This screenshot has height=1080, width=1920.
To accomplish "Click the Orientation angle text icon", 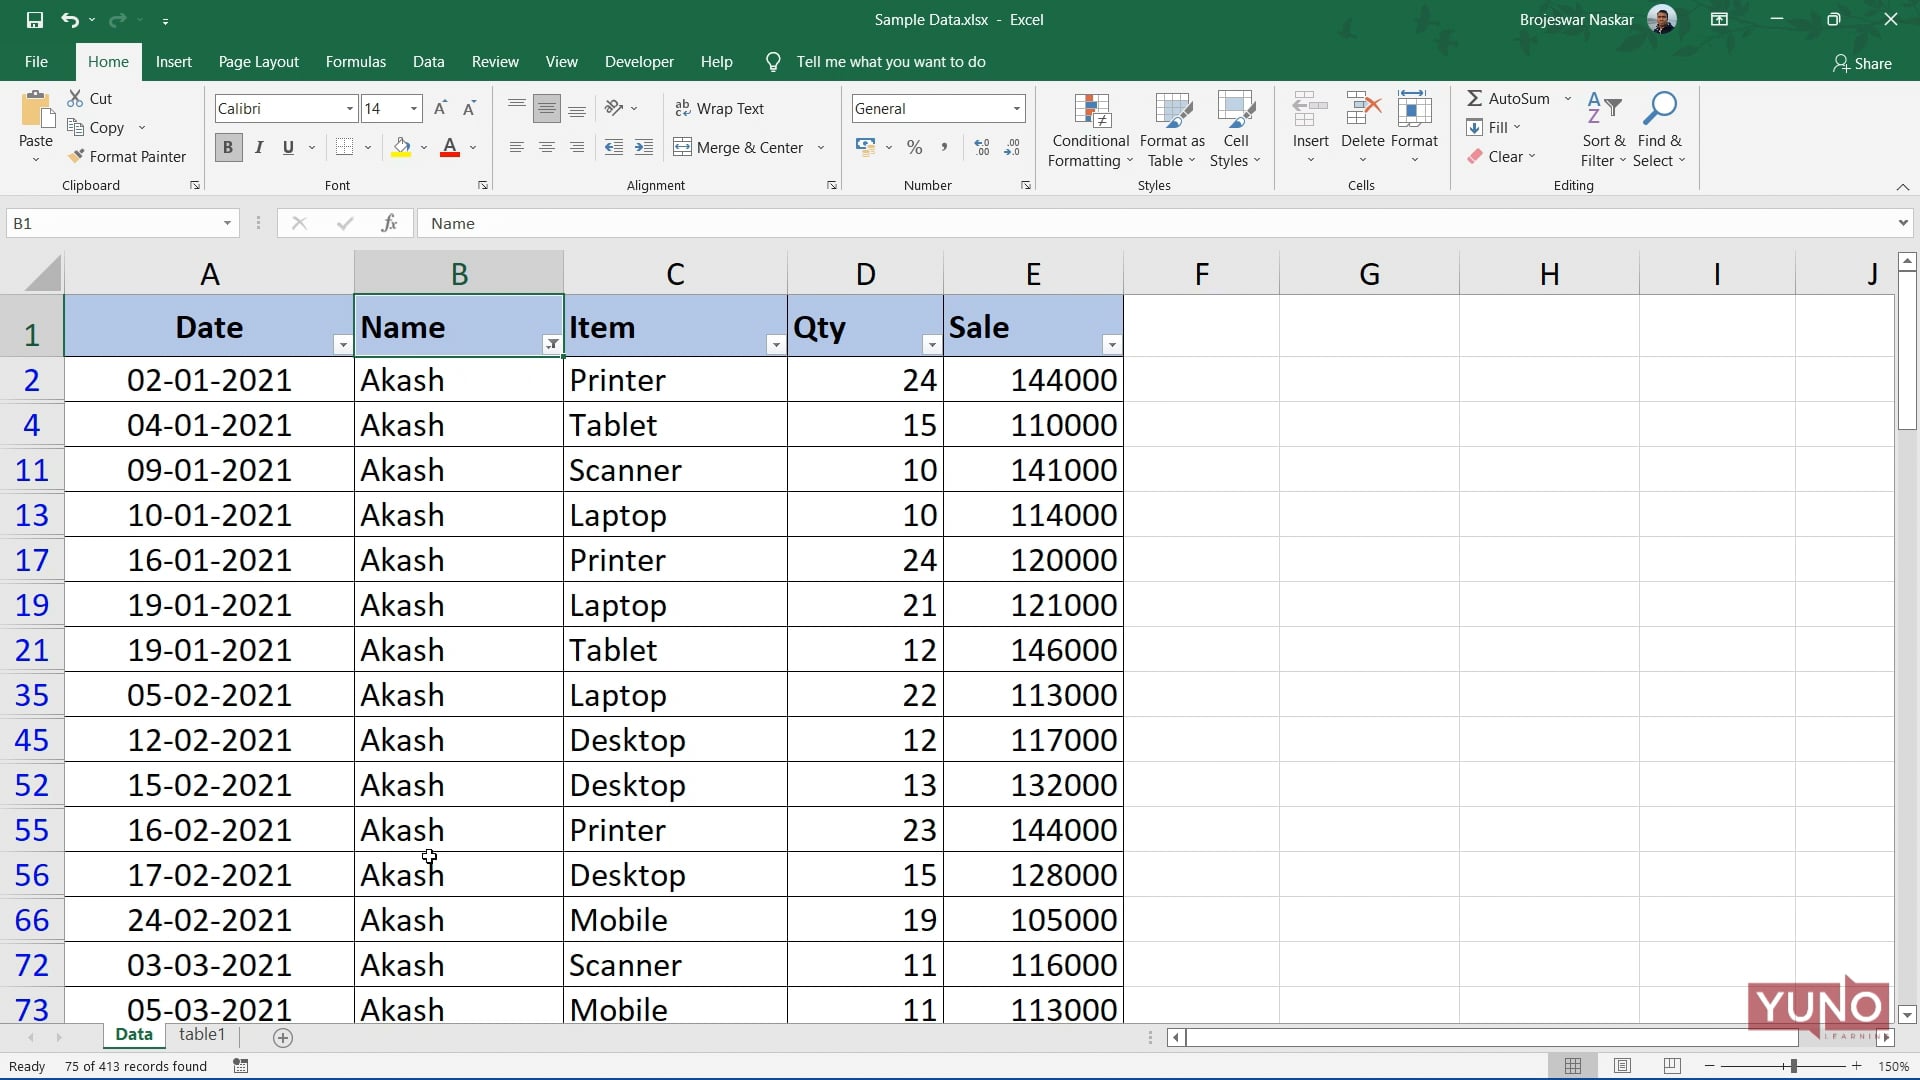I will coord(614,108).
